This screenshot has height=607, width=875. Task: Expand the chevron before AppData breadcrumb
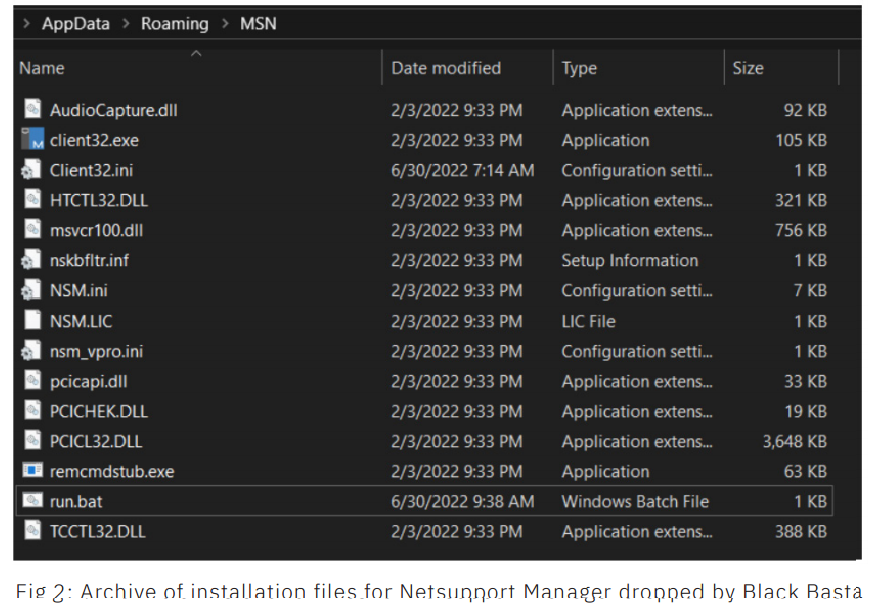coord(26,23)
